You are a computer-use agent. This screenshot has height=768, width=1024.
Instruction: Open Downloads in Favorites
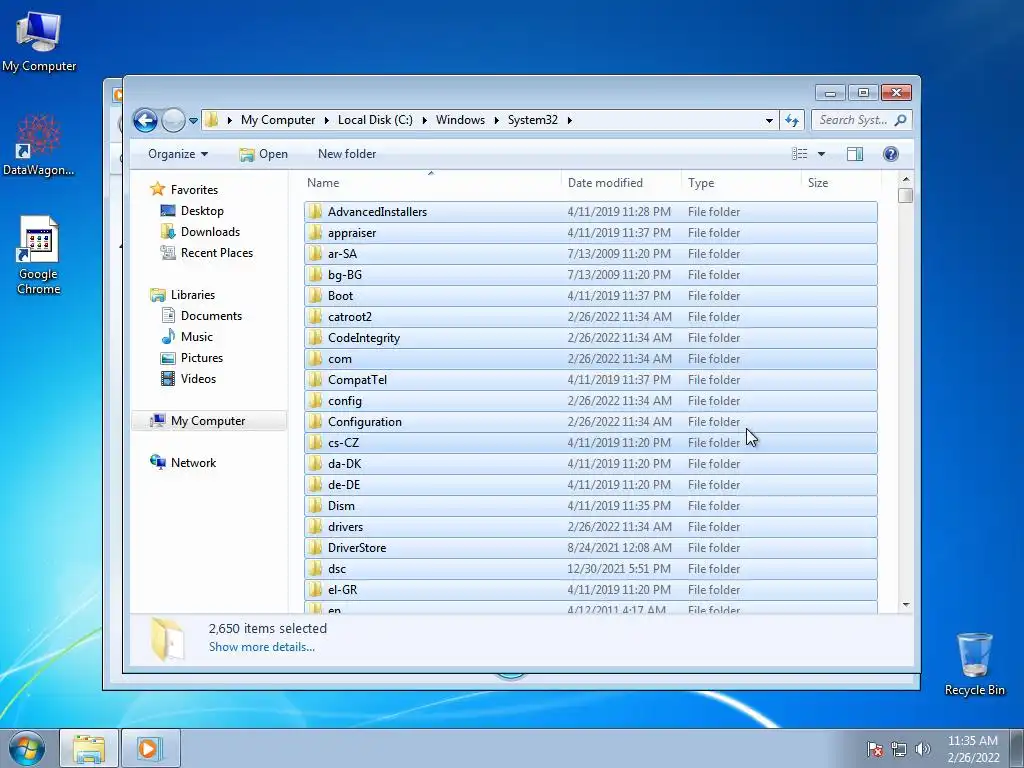point(210,232)
